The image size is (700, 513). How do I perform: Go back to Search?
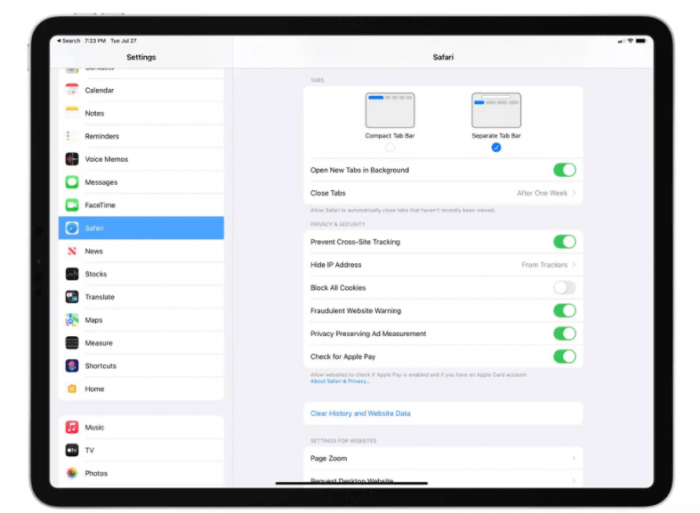tap(69, 41)
